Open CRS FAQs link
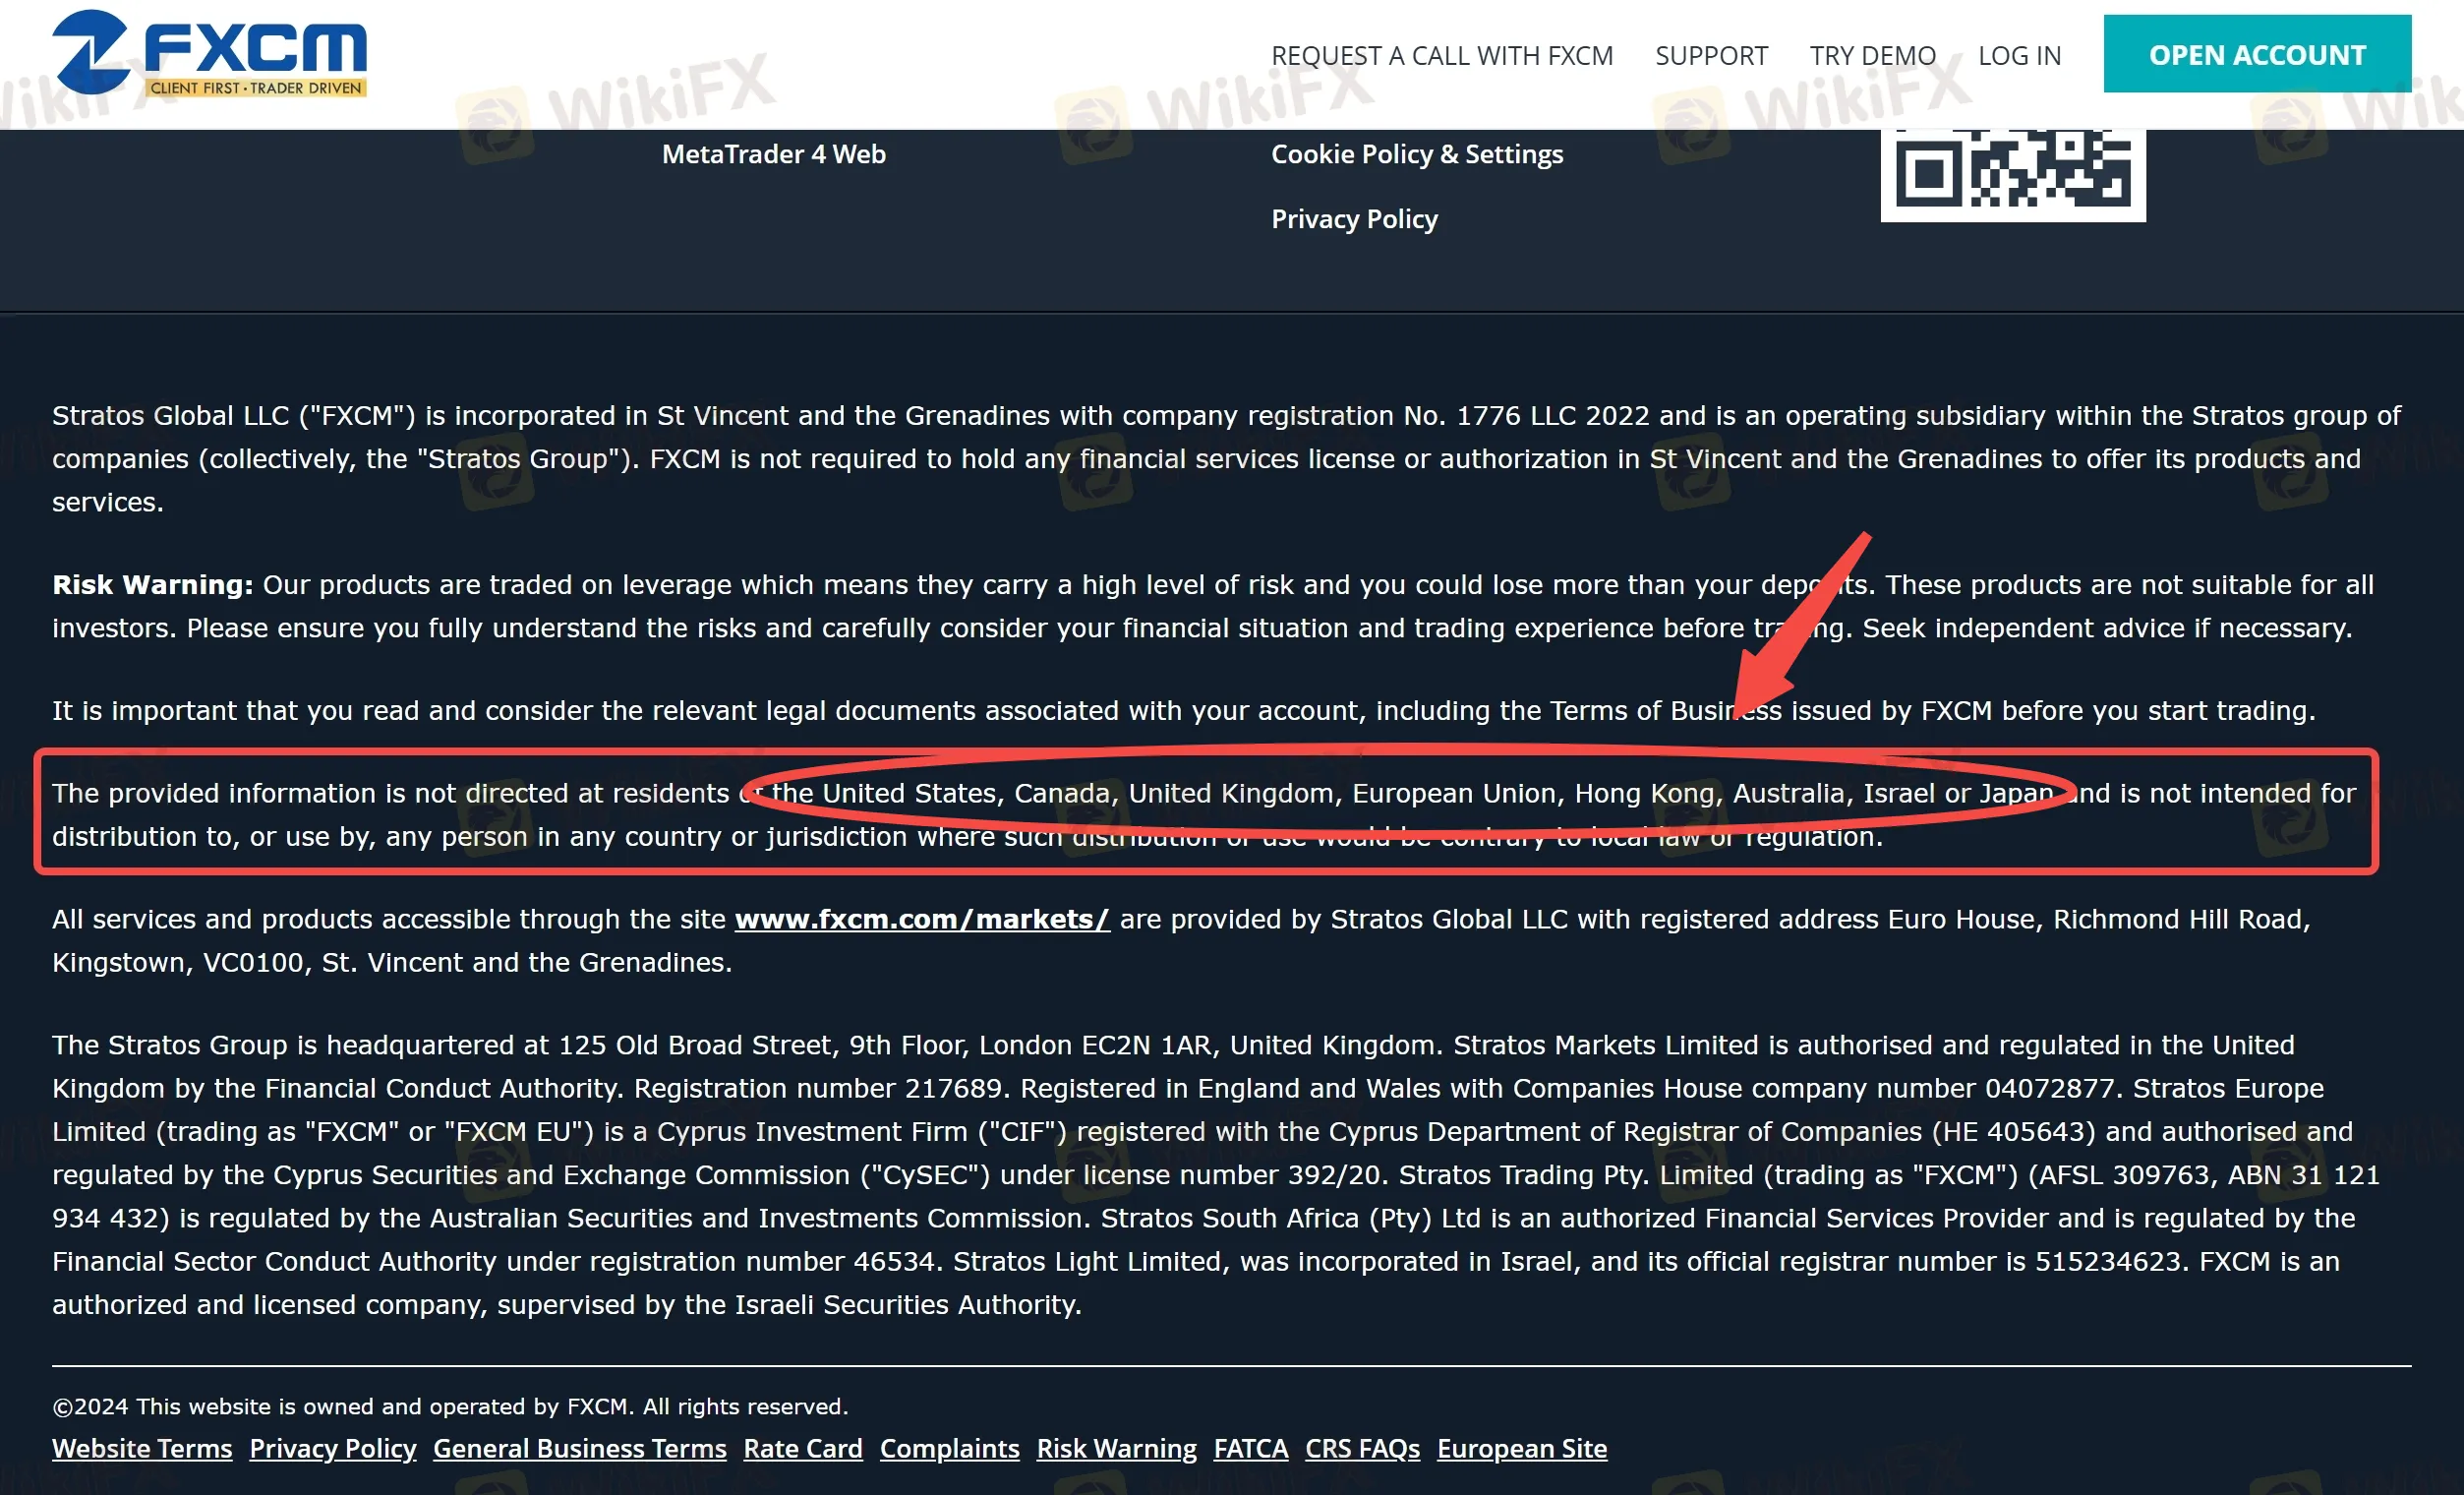 1362,1448
